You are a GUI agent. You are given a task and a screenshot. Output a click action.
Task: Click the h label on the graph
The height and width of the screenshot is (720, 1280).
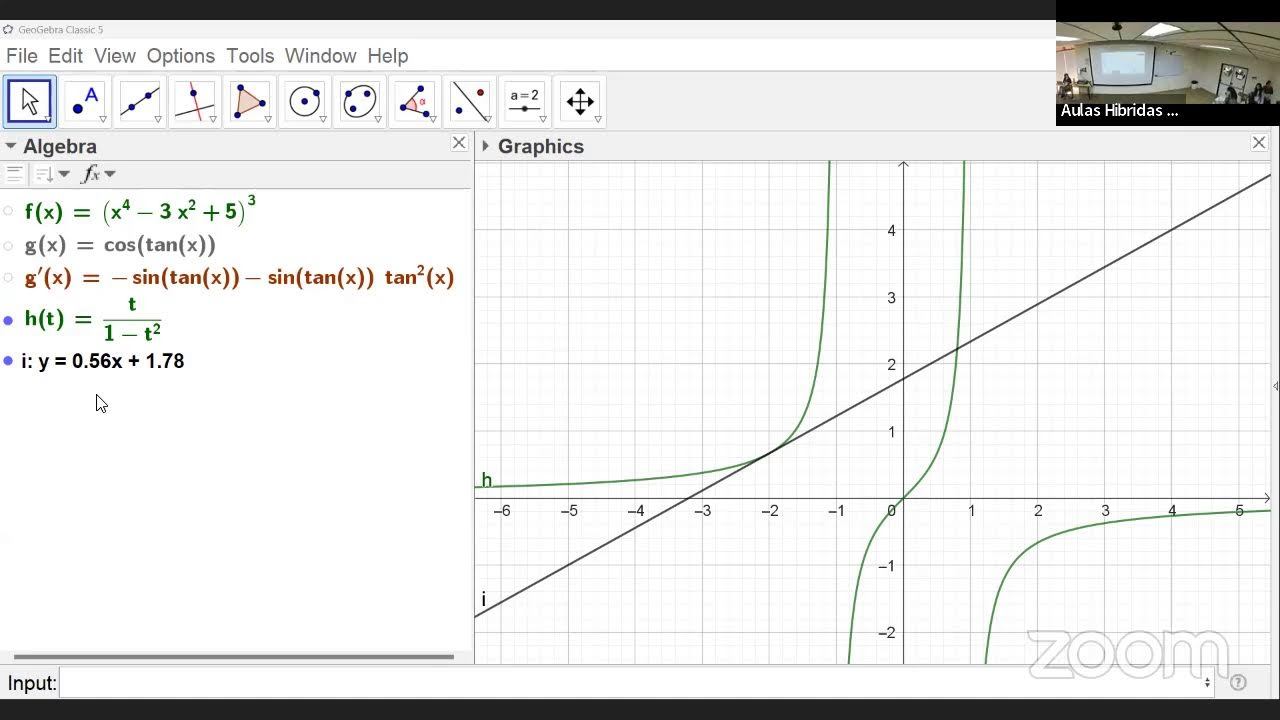tap(487, 480)
